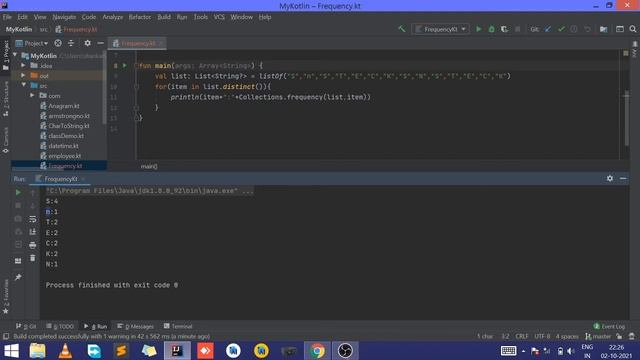Screen dimensions: 640x360
Task: Toggle soft-wrap in the Run console
Action: pyautogui.click(x=33, y=219)
